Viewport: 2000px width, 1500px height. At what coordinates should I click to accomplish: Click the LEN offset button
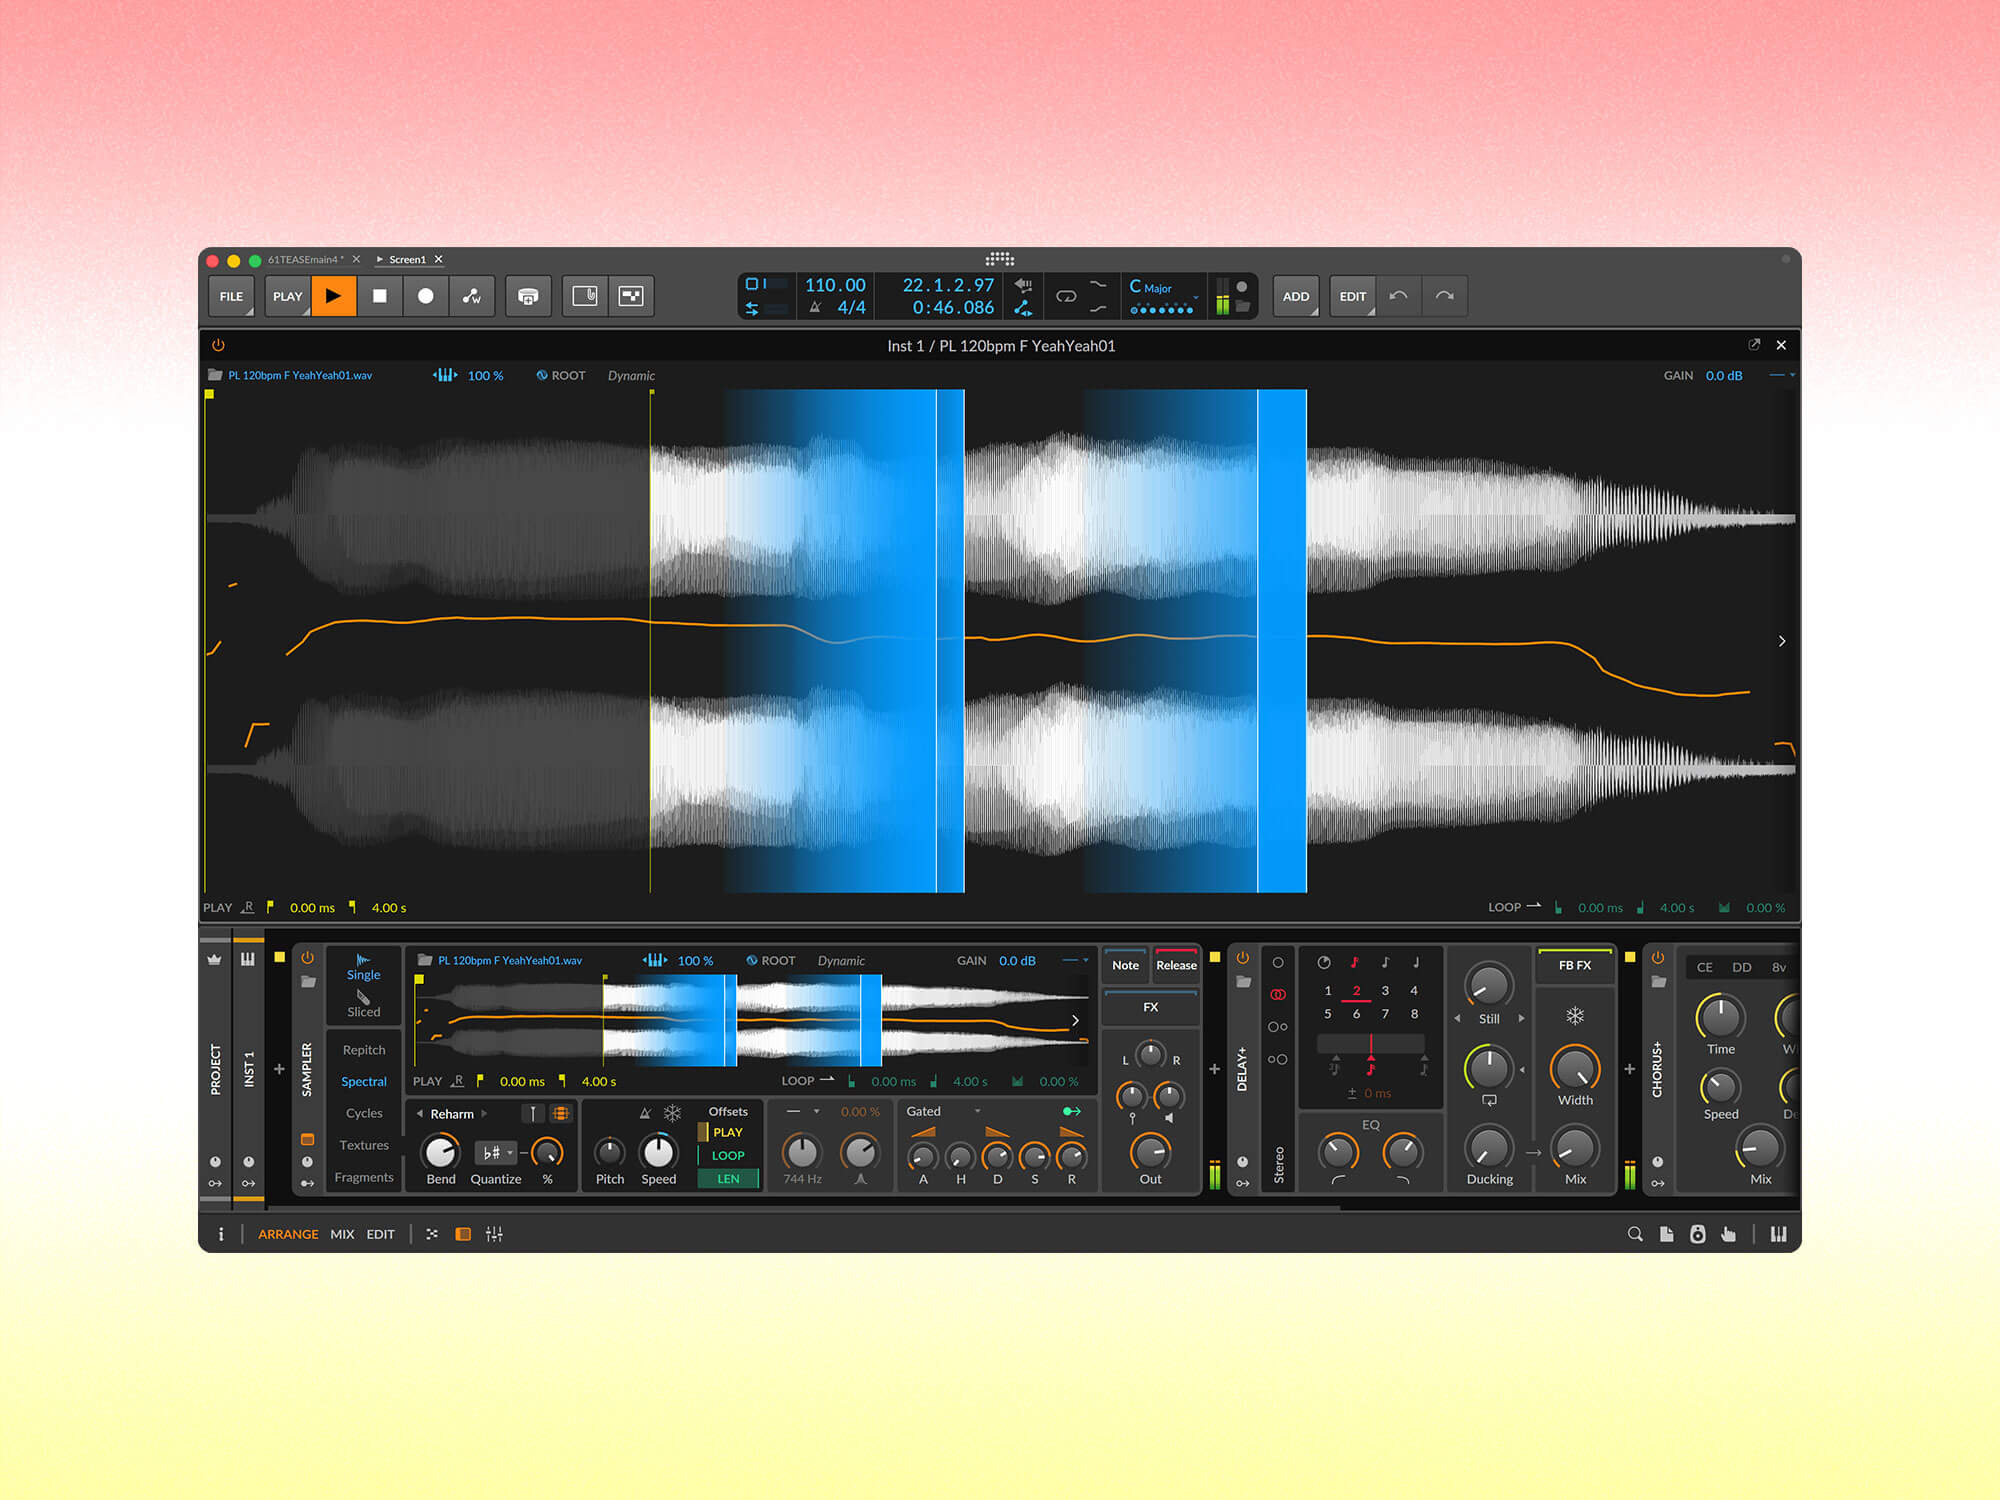729,1179
